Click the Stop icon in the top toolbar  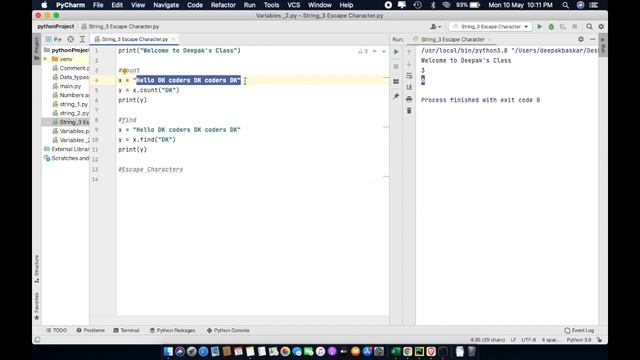(575, 27)
